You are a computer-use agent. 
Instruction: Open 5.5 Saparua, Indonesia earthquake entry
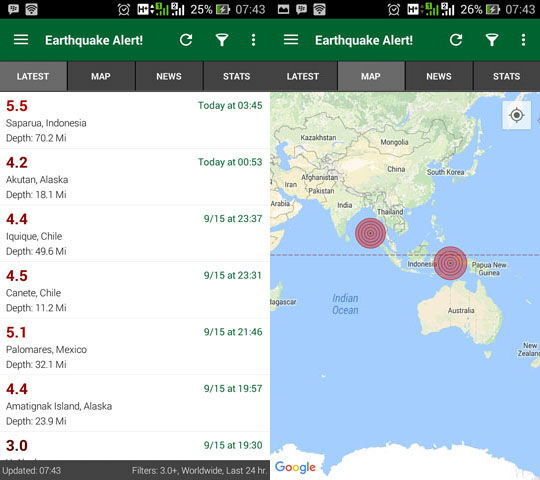135,121
